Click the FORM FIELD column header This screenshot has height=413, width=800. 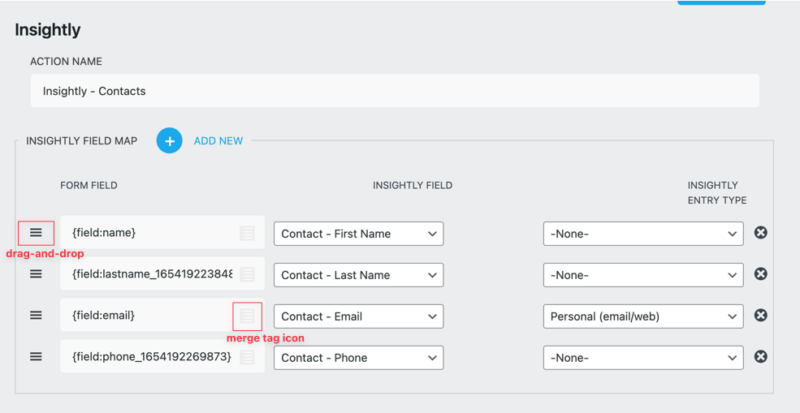pyautogui.click(x=89, y=185)
